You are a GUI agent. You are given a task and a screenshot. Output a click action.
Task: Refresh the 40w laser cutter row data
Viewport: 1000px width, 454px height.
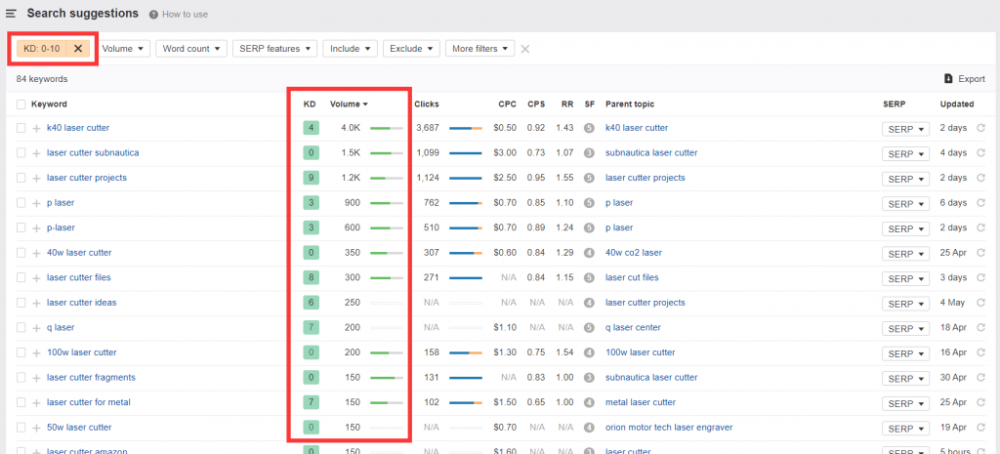981,253
